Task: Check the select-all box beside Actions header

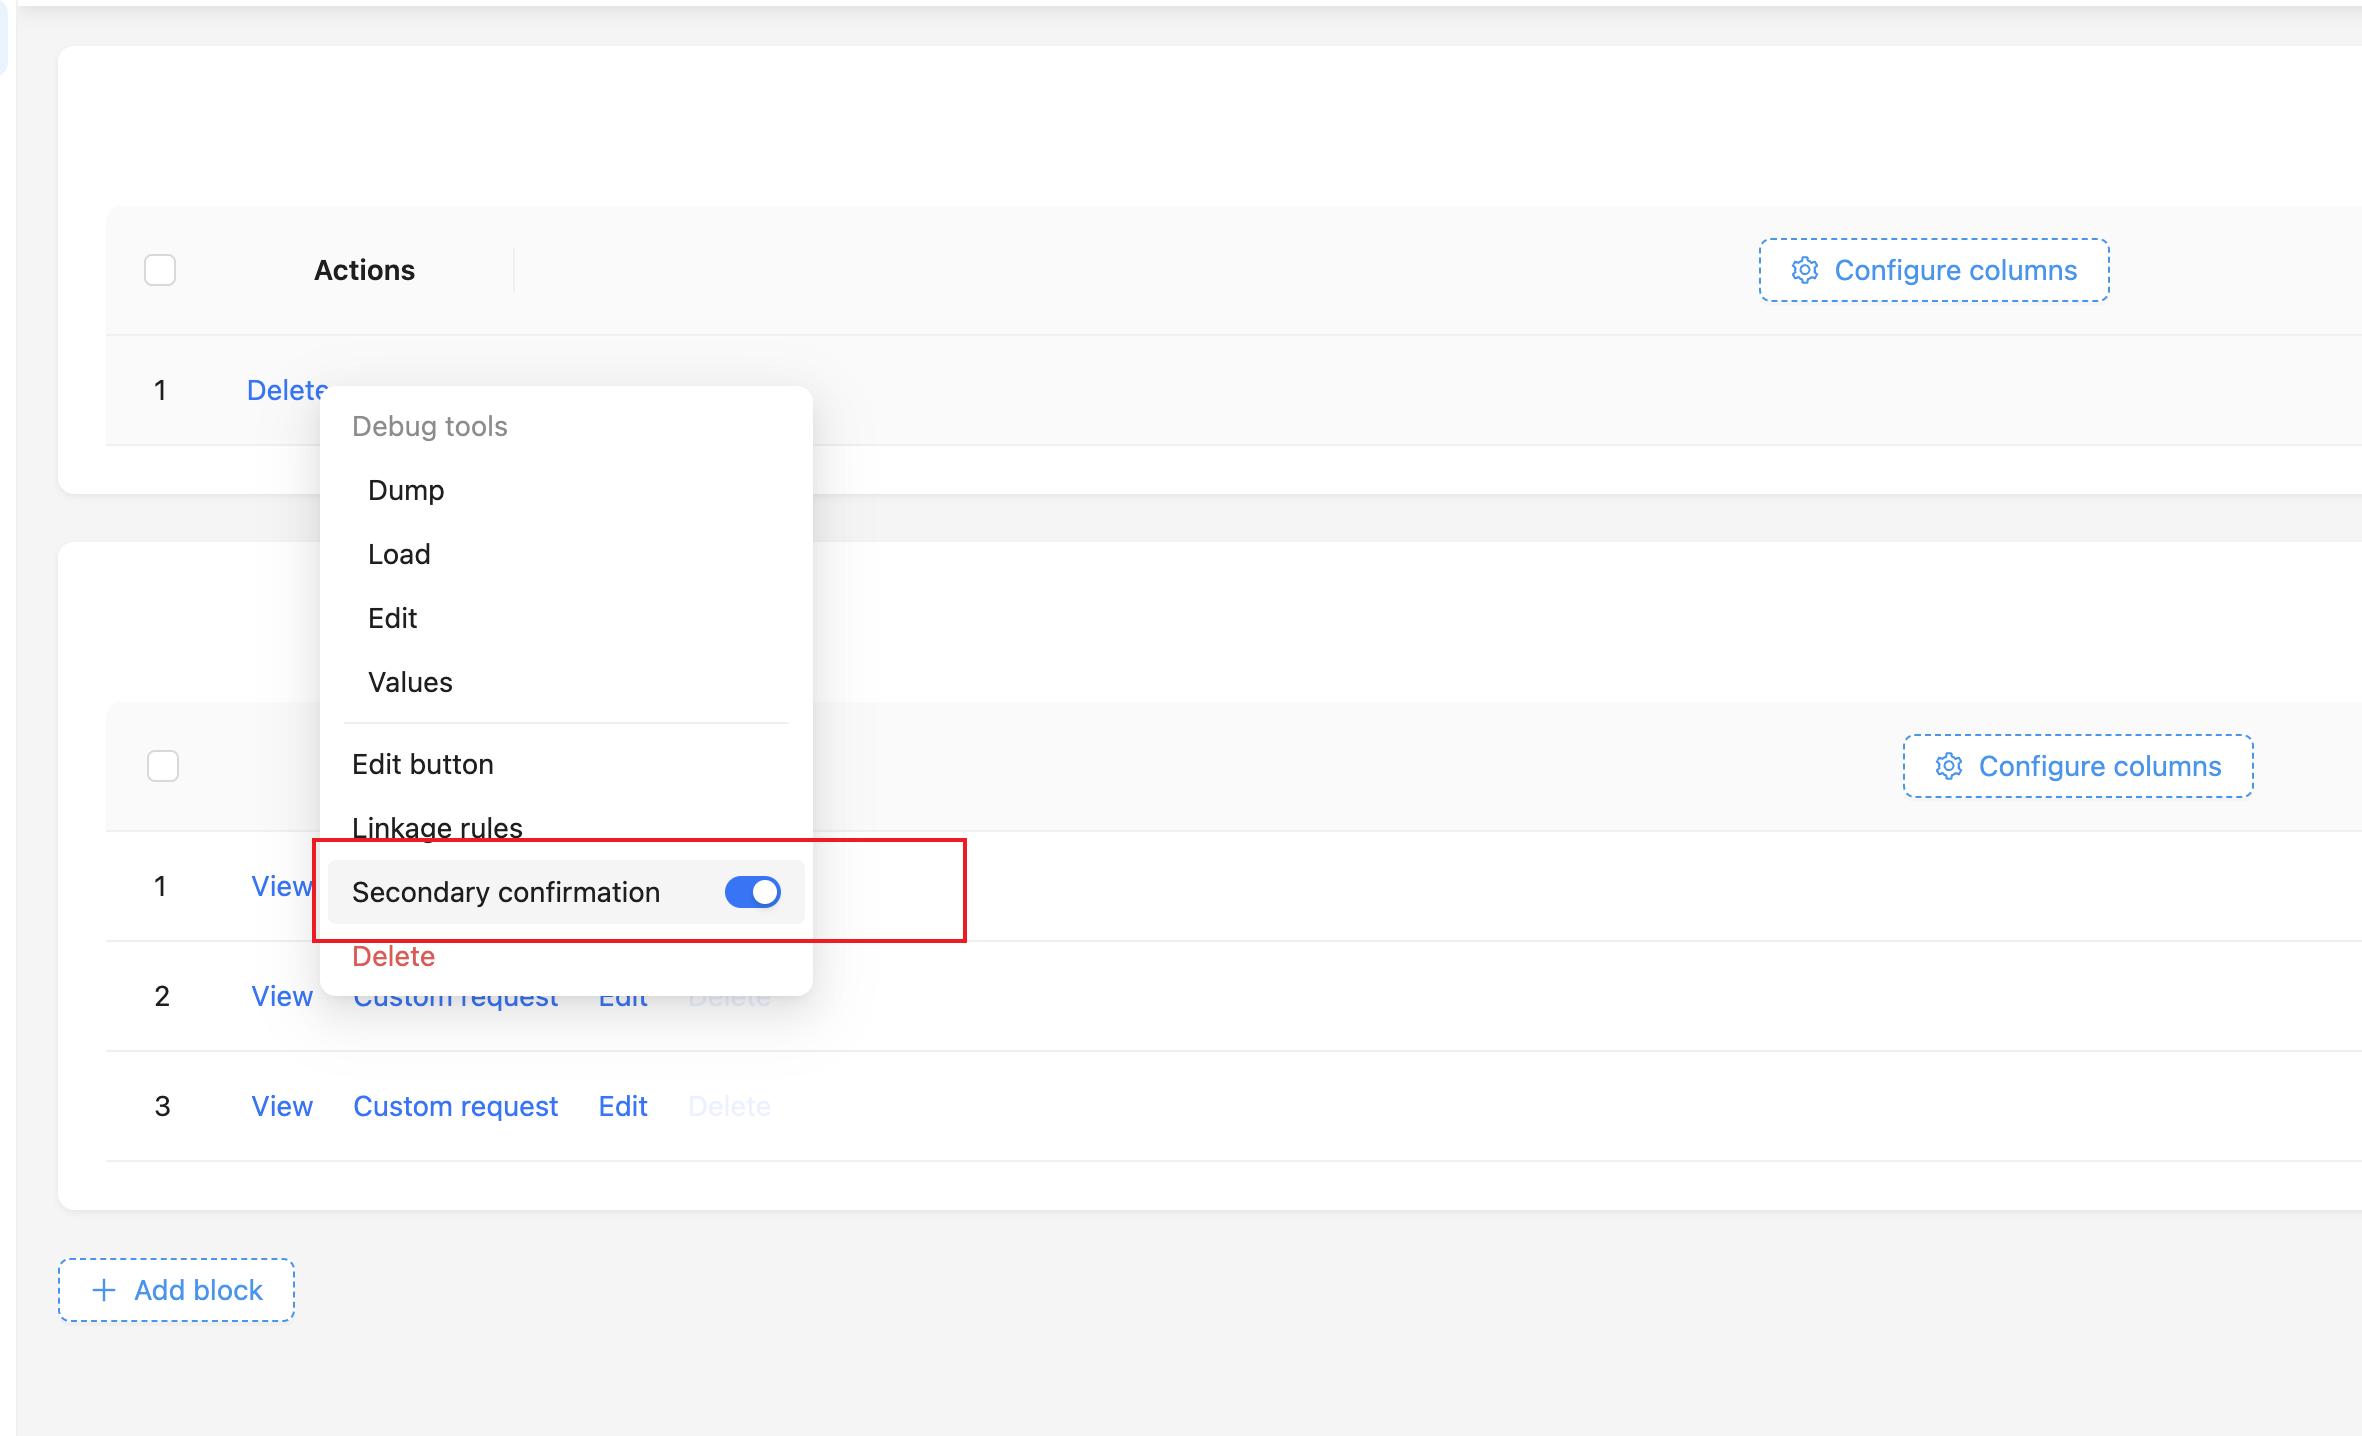Action: pyautogui.click(x=160, y=270)
